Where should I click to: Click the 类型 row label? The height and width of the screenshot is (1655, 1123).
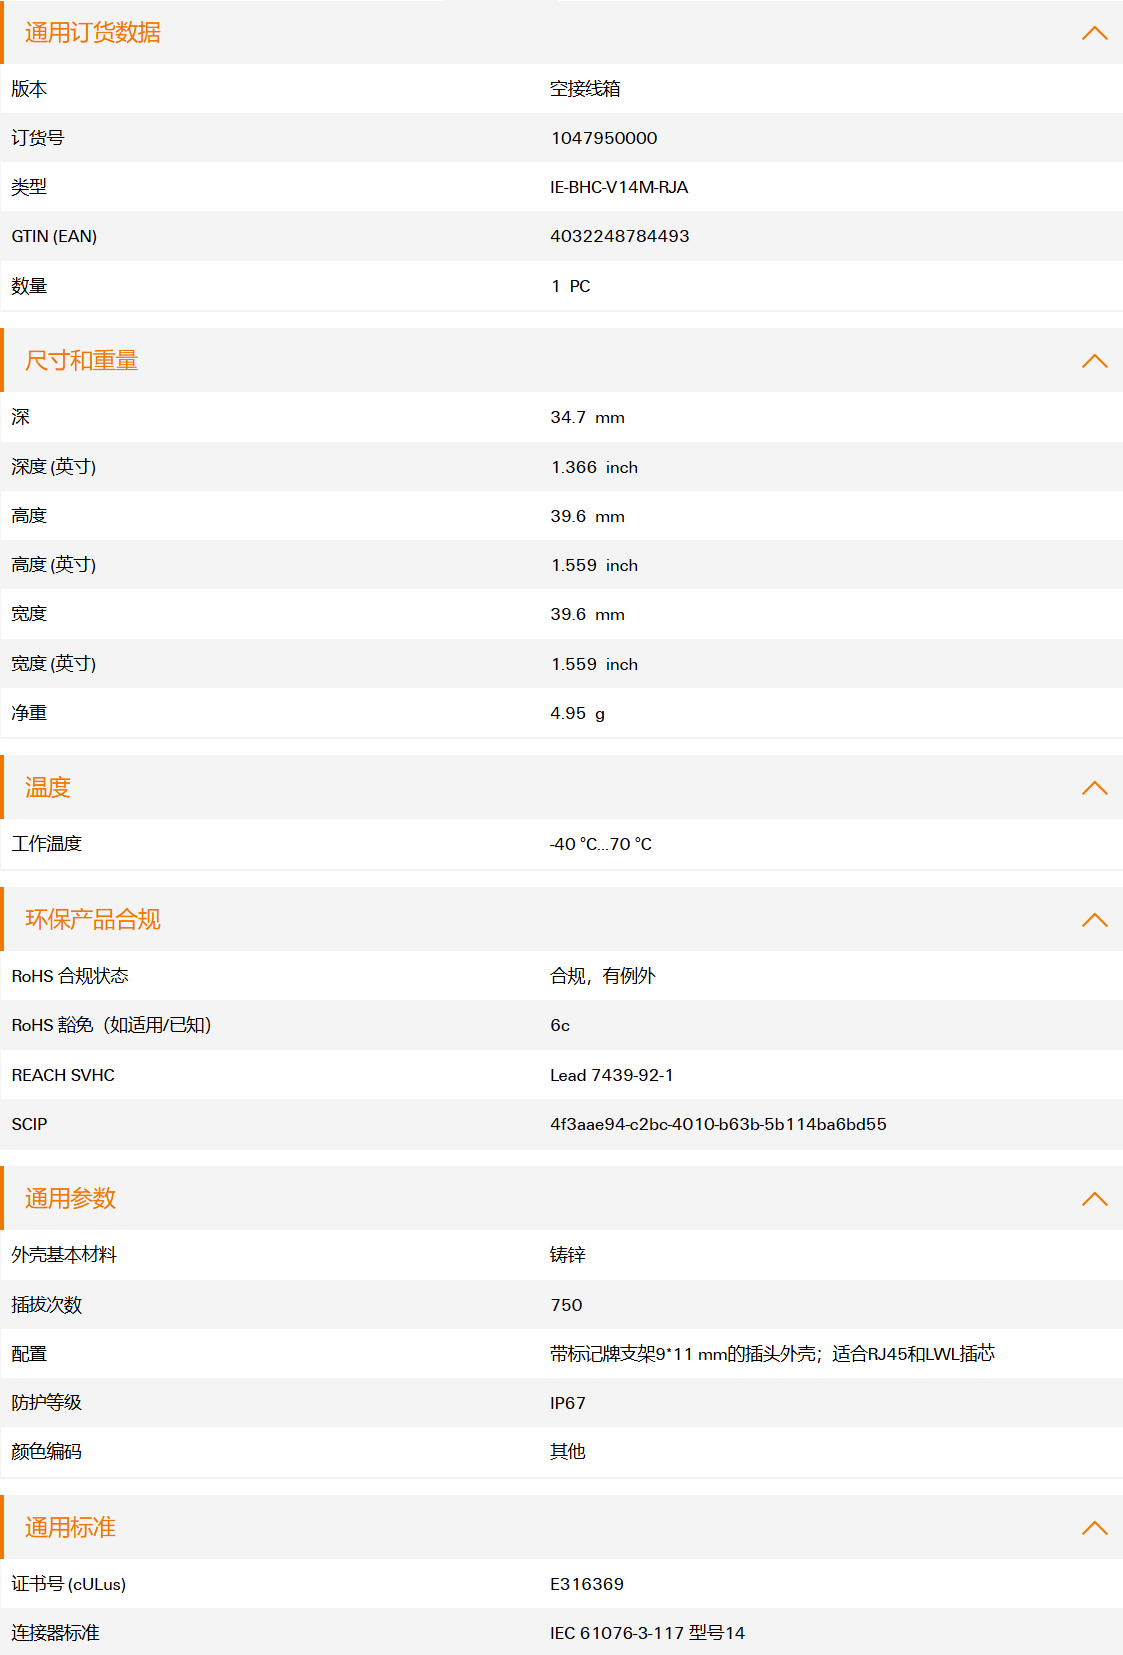[x=29, y=187]
